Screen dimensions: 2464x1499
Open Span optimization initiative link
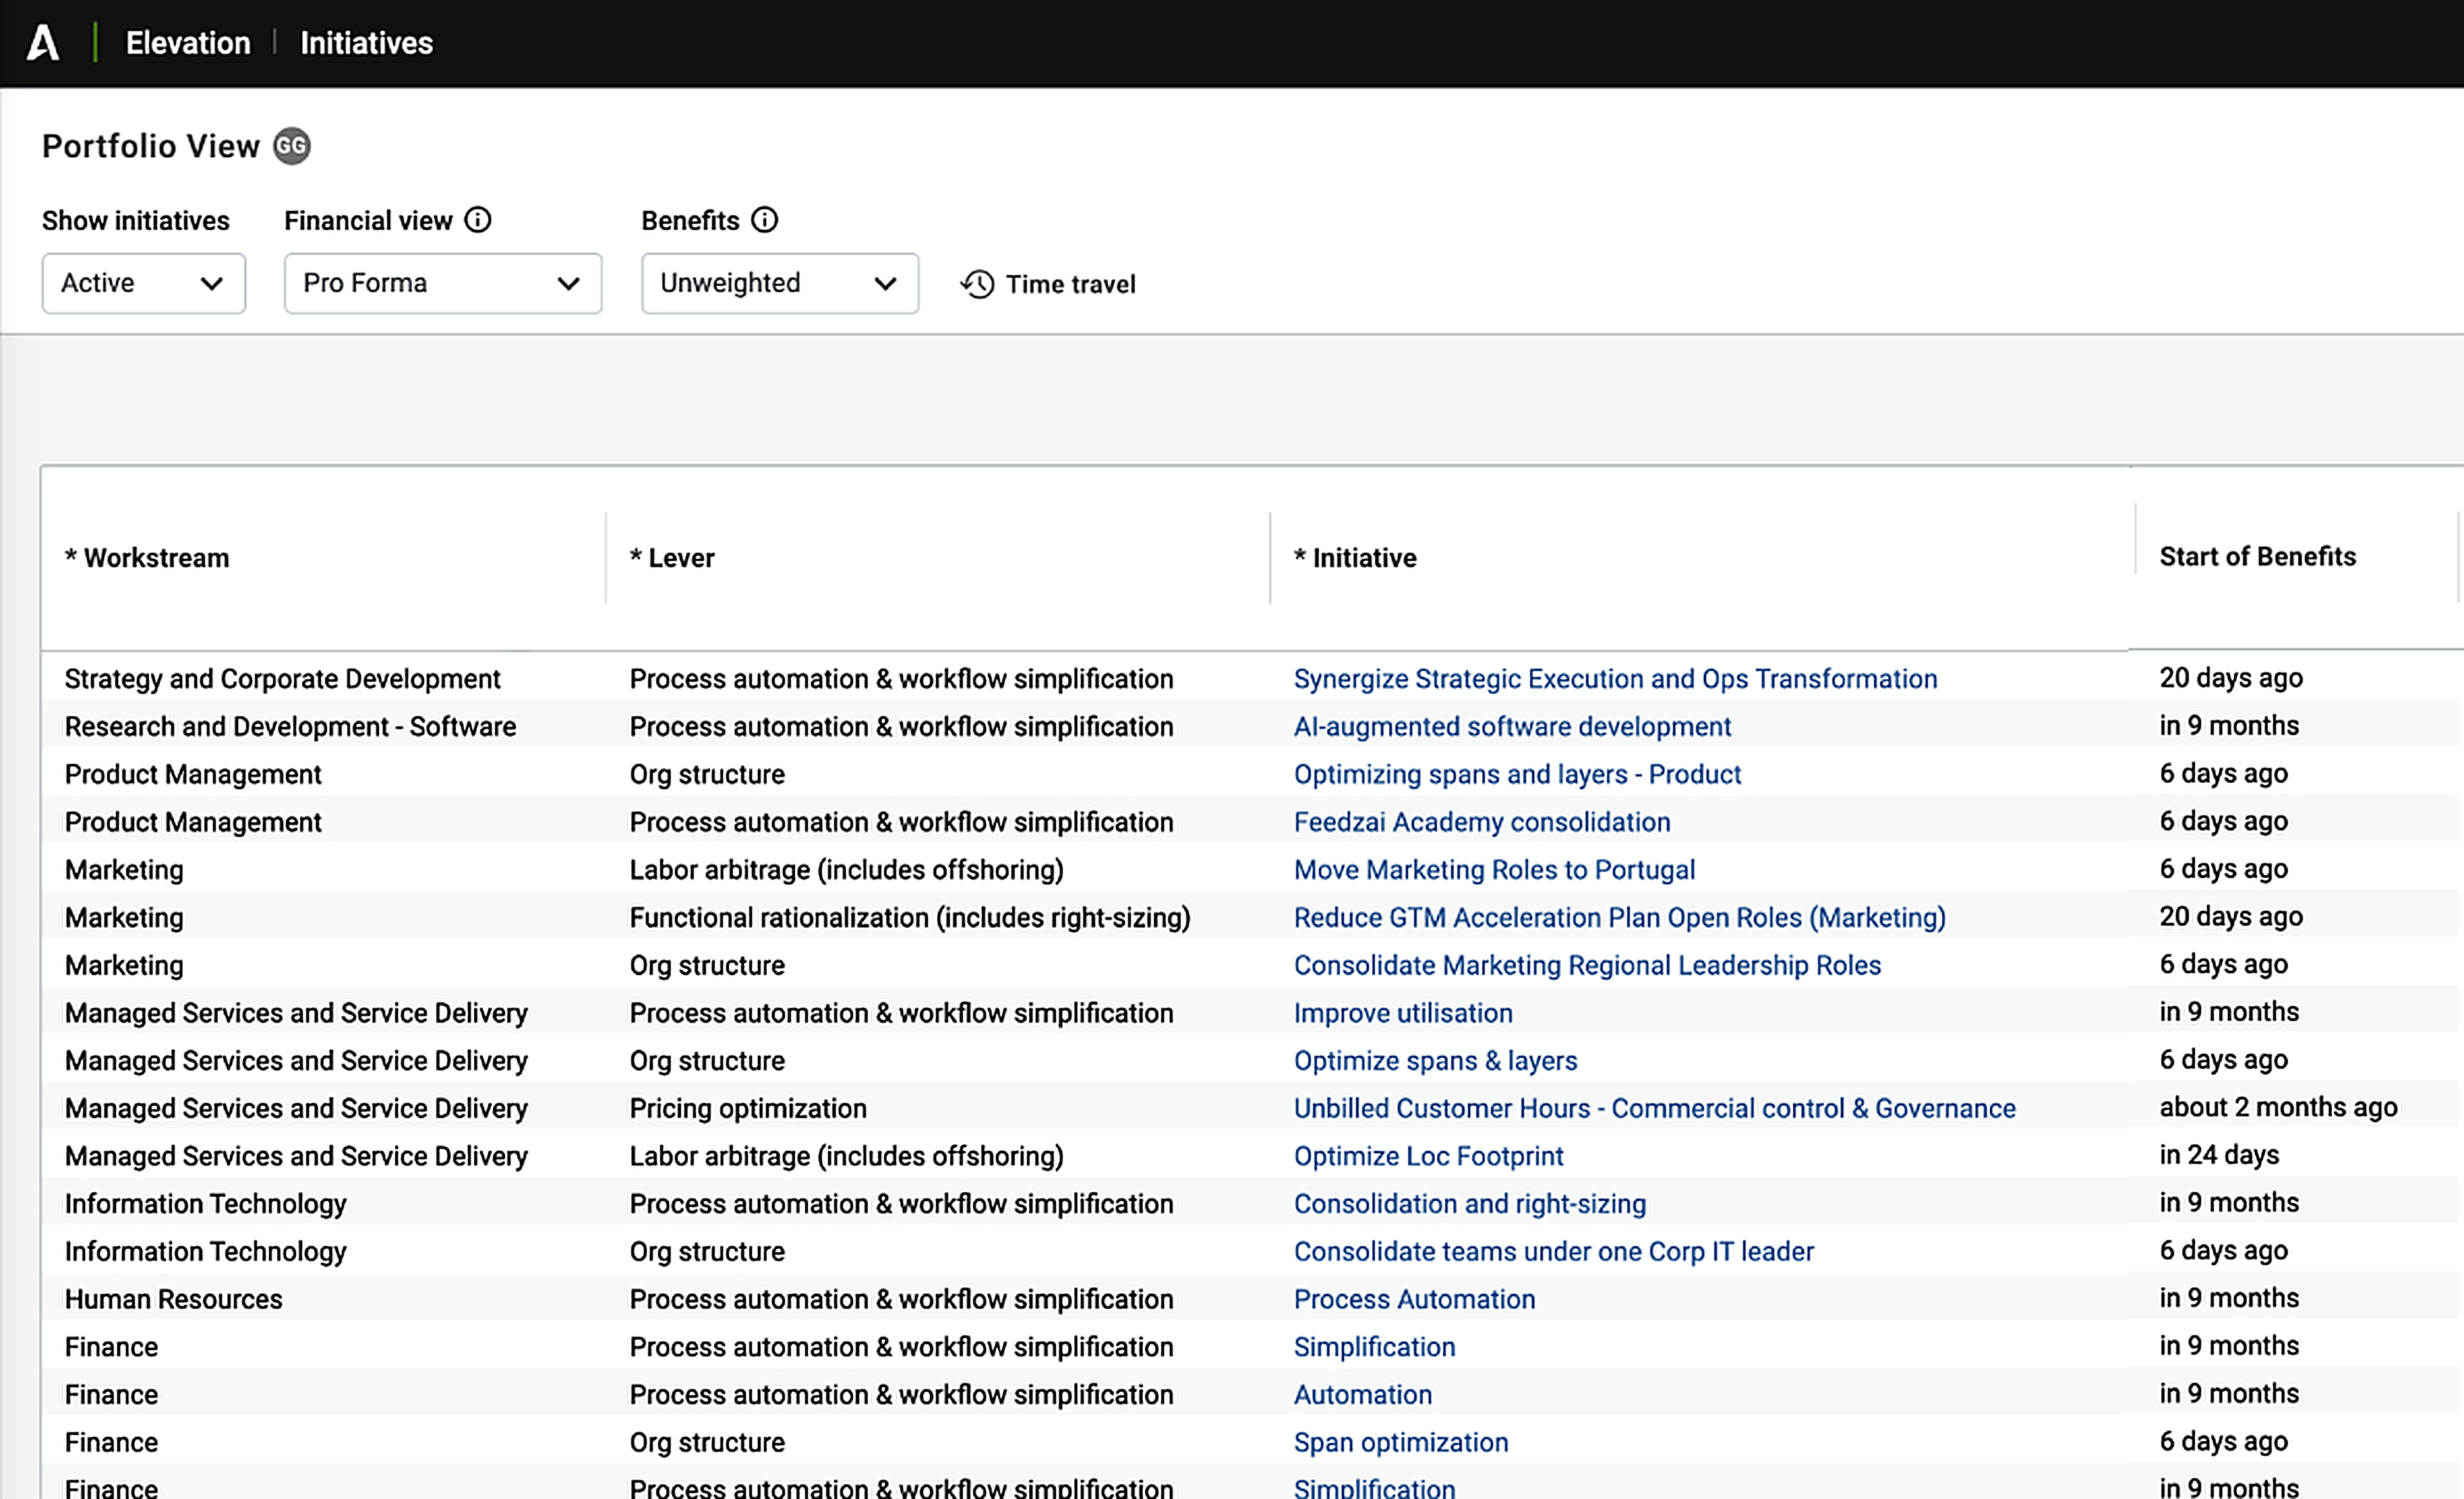[x=1400, y=1442]
